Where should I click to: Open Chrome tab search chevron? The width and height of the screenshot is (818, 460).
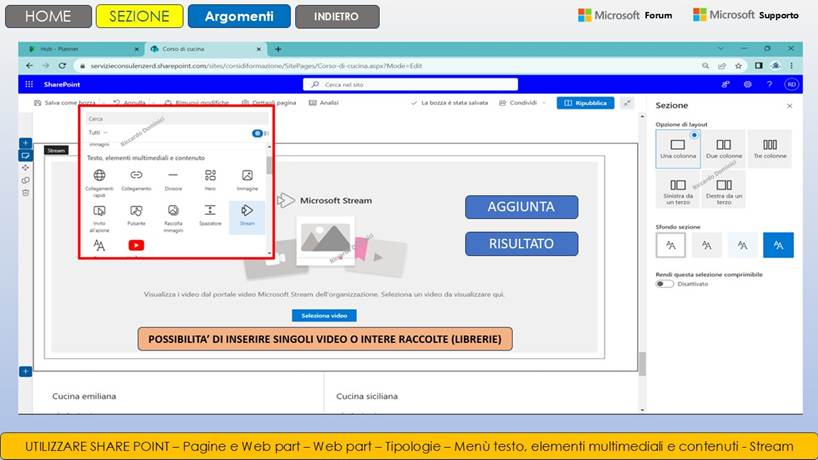pos(720,49)
